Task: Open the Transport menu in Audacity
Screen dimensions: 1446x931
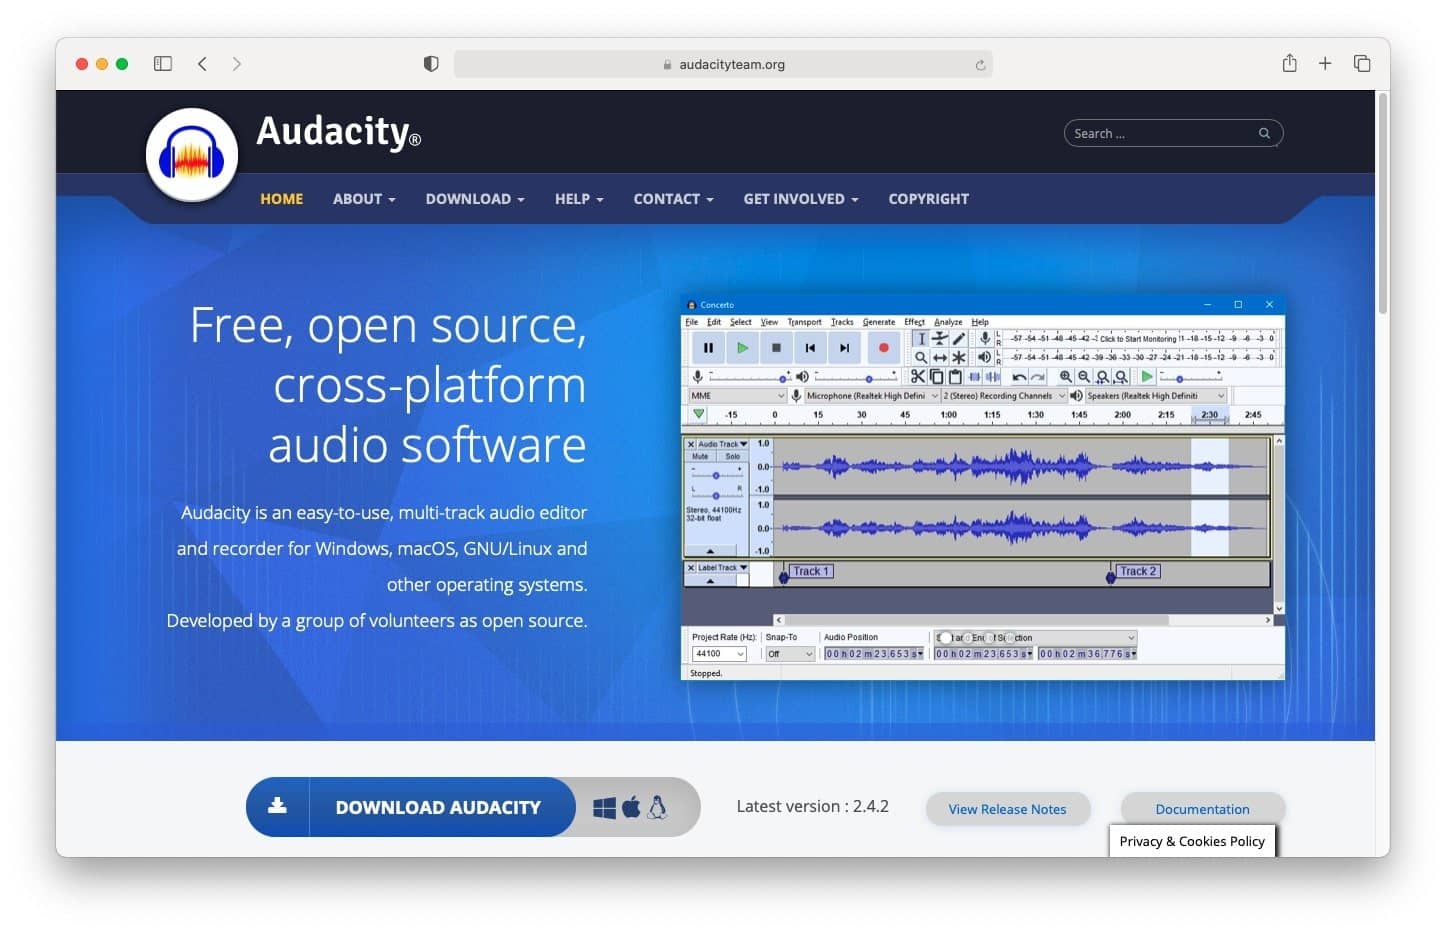Action: 804,322
